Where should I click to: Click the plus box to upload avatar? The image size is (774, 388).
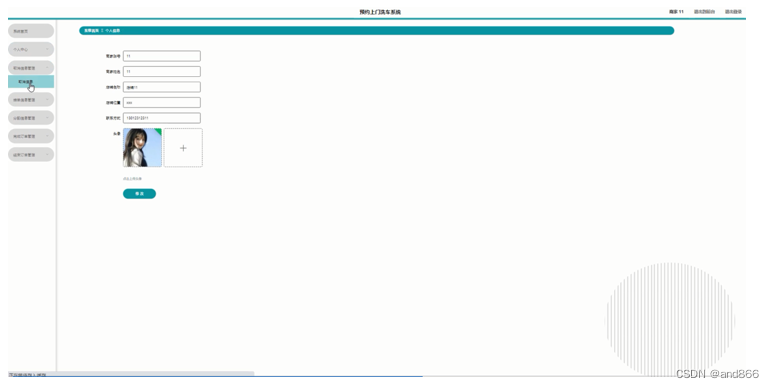[183, 148]
